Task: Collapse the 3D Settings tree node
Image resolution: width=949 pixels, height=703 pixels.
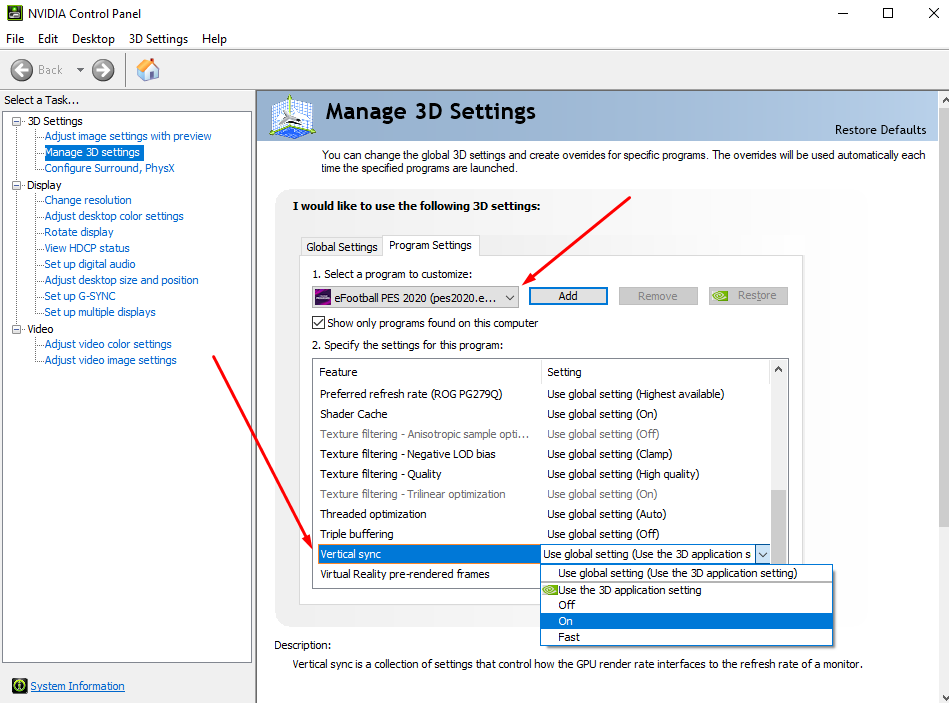Action: point(16,121)
